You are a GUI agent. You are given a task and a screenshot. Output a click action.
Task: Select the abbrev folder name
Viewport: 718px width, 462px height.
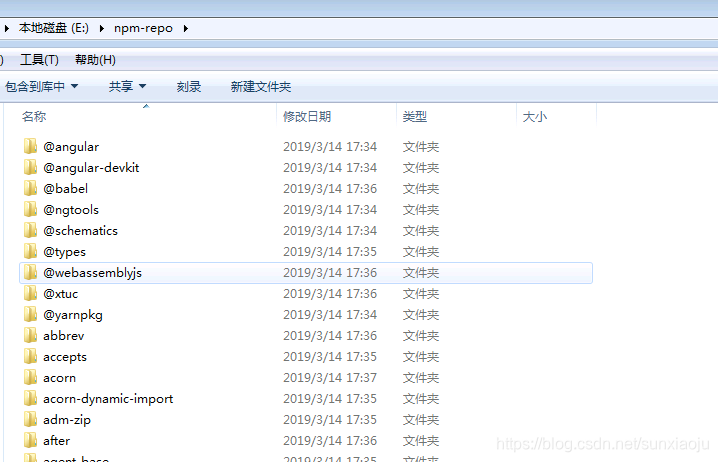coord(64,336)
